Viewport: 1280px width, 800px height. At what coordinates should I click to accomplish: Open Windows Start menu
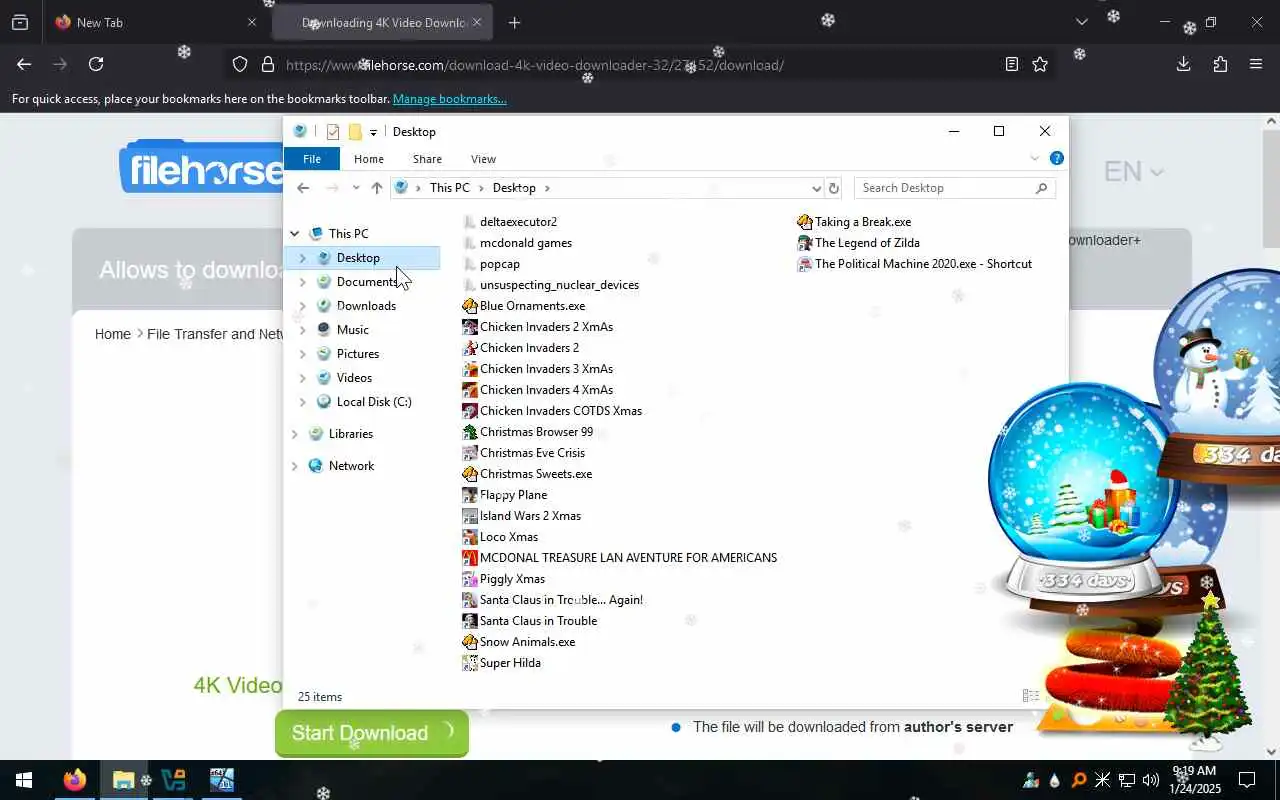pos(24,780)
